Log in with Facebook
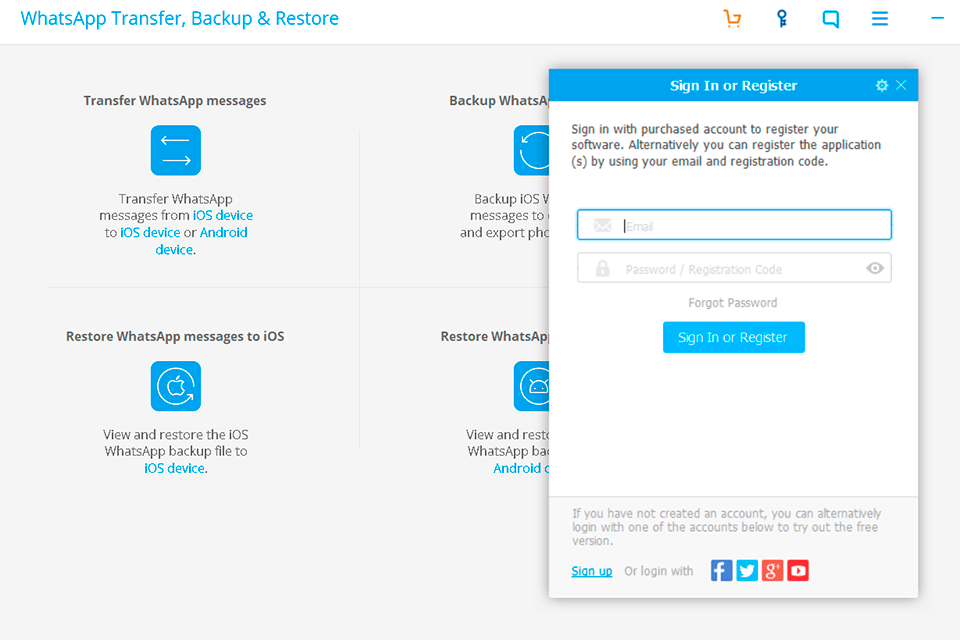 [721, 570]
